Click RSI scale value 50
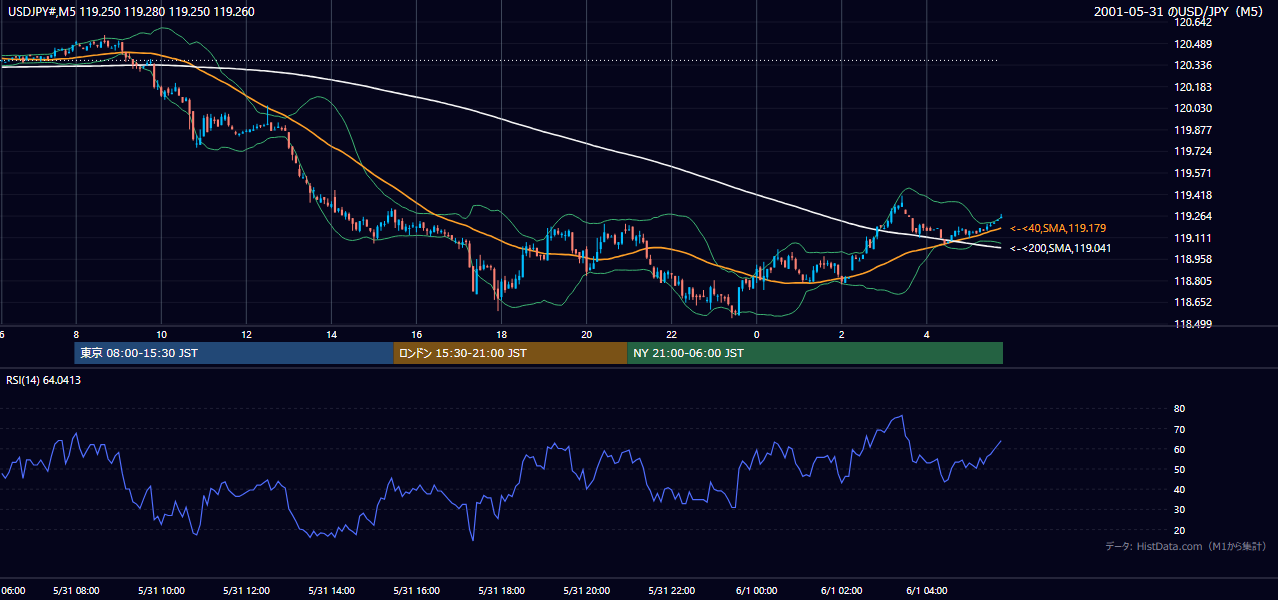The height and width of the screenshot is (600, 1278). (1179, 469)
